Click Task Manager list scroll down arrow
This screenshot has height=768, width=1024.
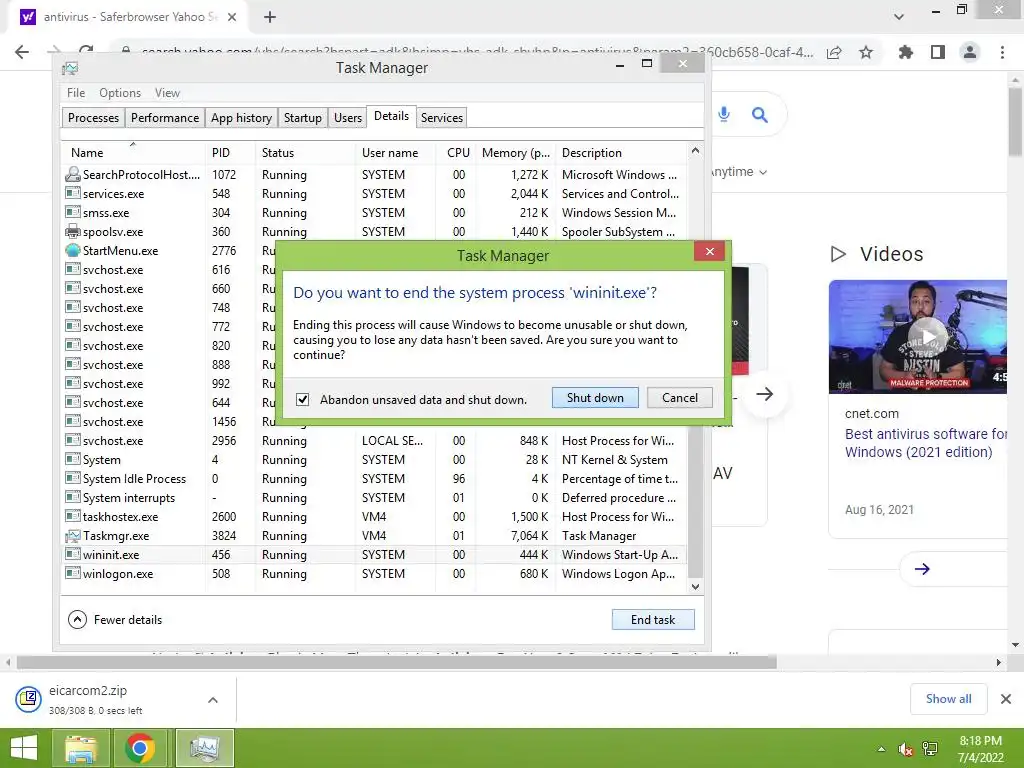pyautogui.click(x=696, y=586)
